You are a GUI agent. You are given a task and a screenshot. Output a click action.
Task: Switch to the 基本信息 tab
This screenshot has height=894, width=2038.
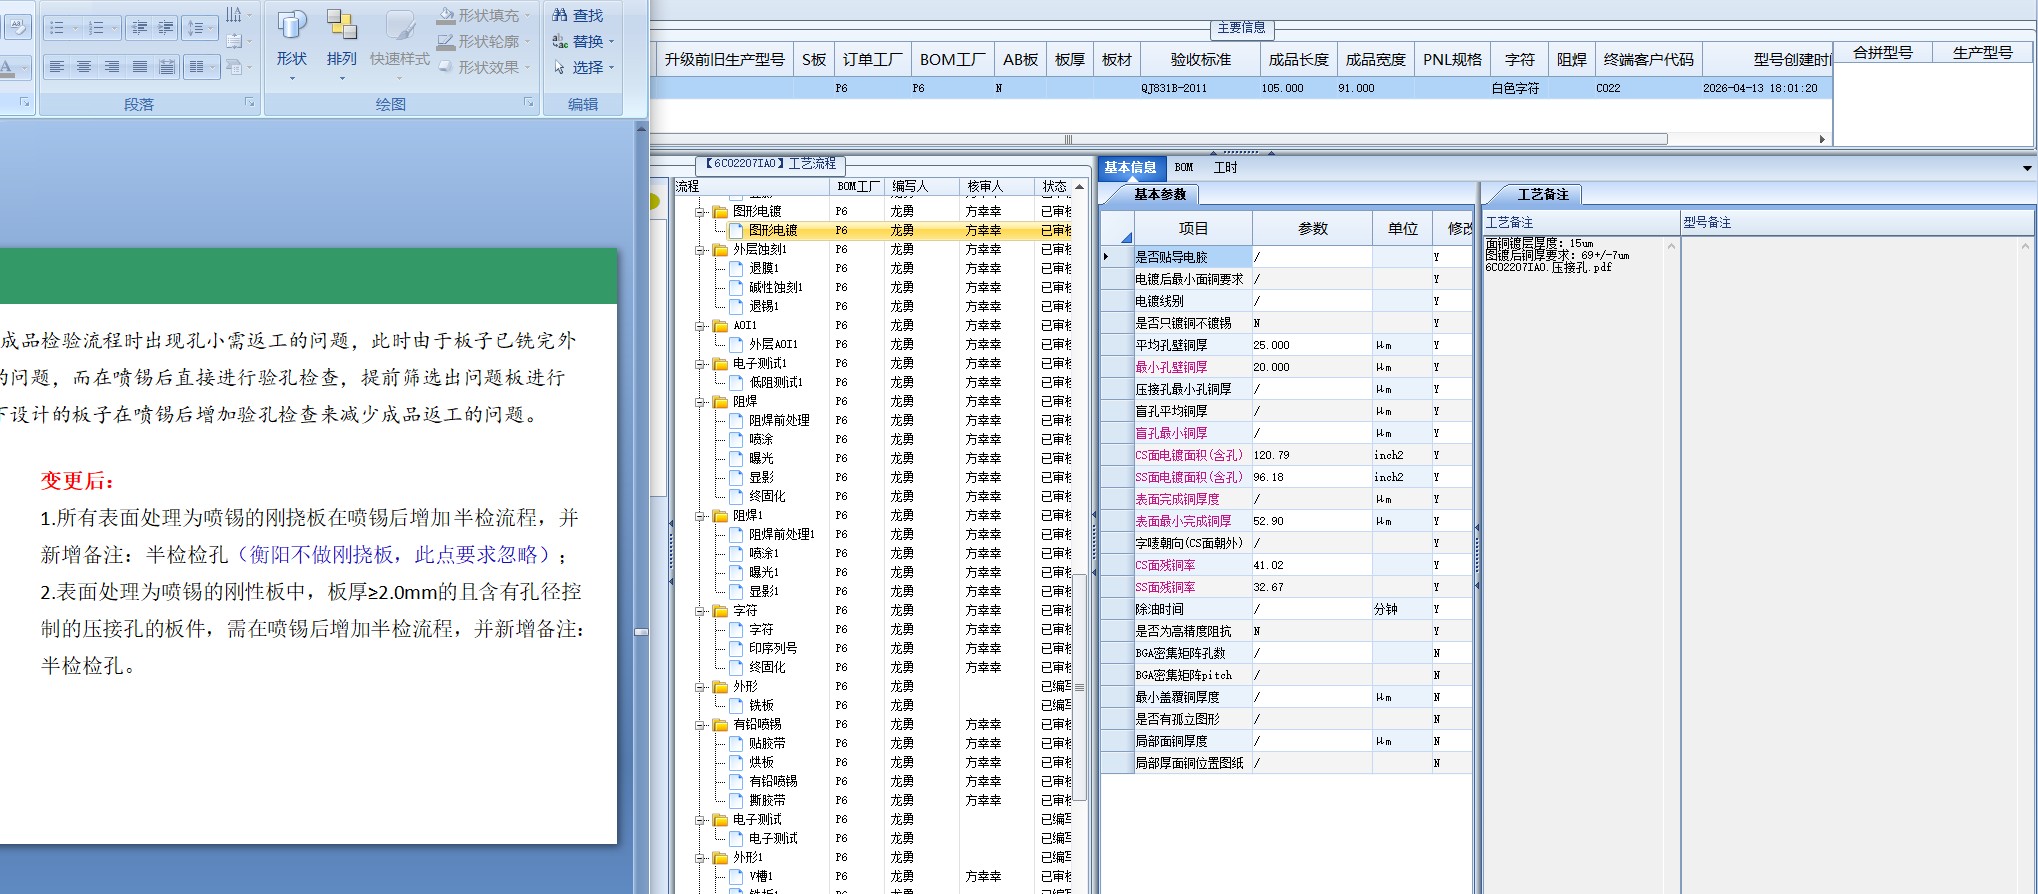click(1130, 168)
